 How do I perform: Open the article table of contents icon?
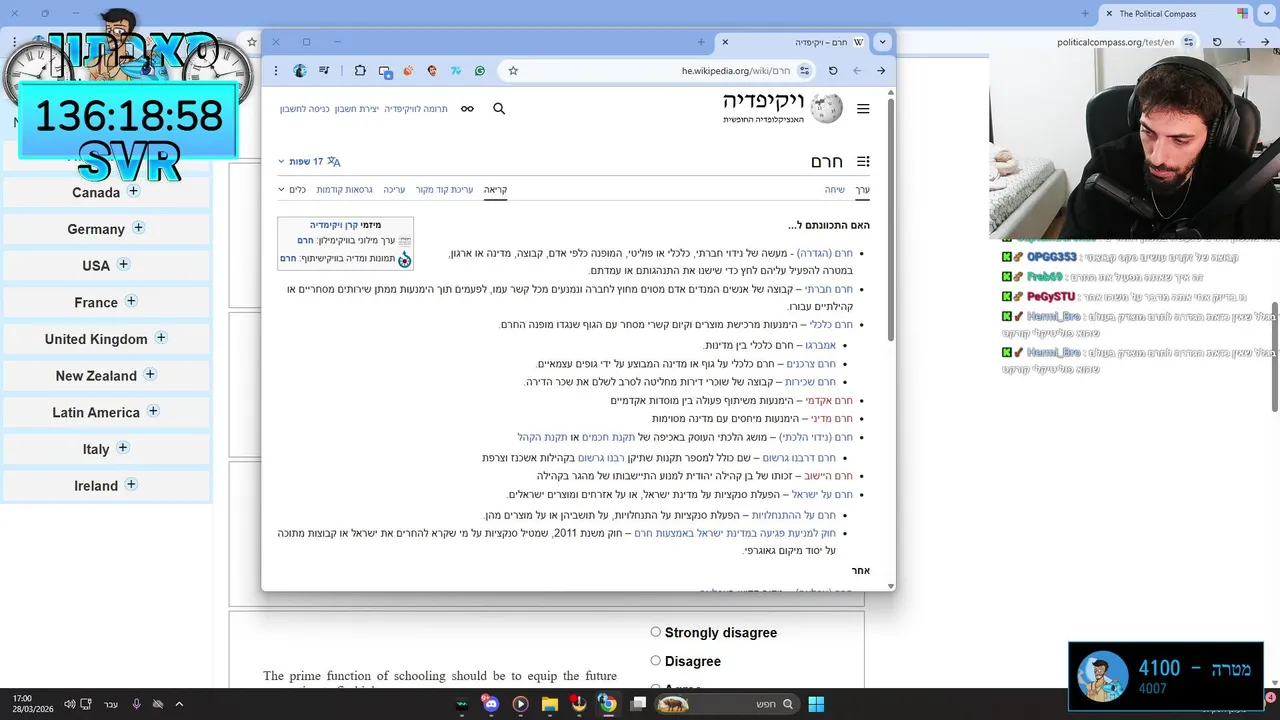coord(863,161)
